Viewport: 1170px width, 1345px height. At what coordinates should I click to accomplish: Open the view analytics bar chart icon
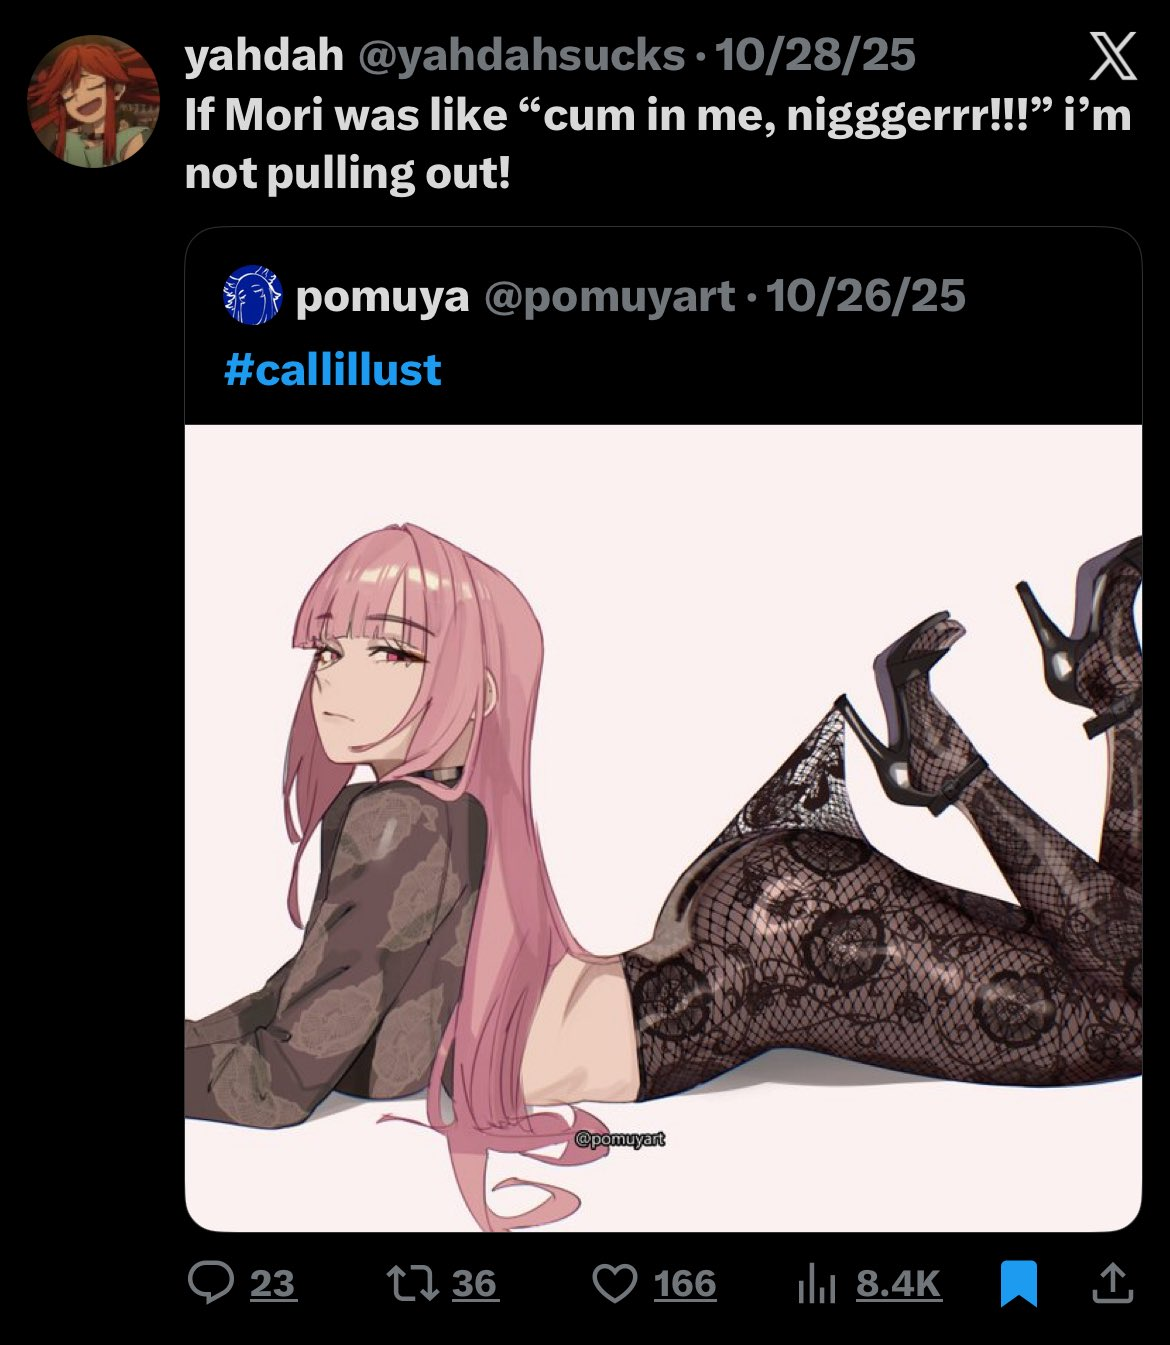click(x=816, y=1285)
